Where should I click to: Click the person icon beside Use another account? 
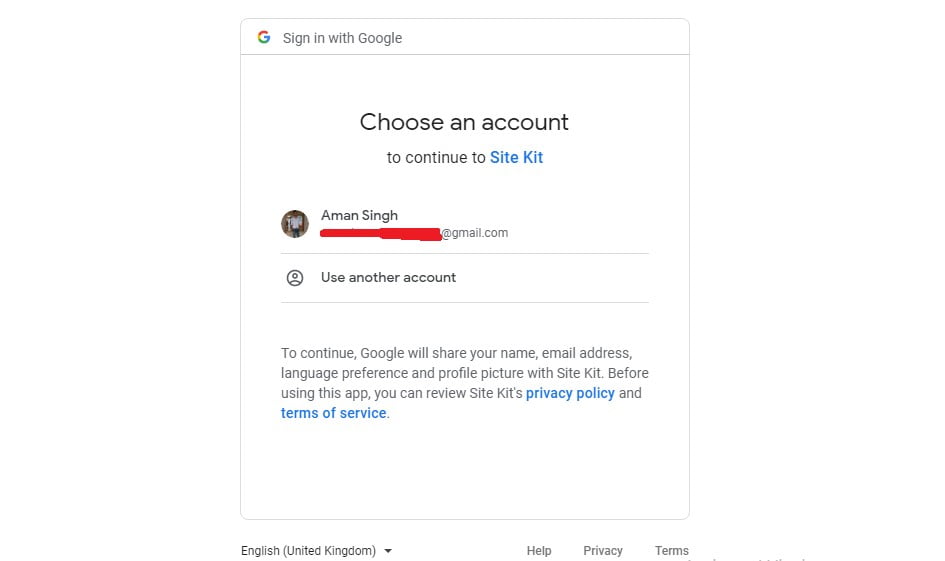click(295, 278)
